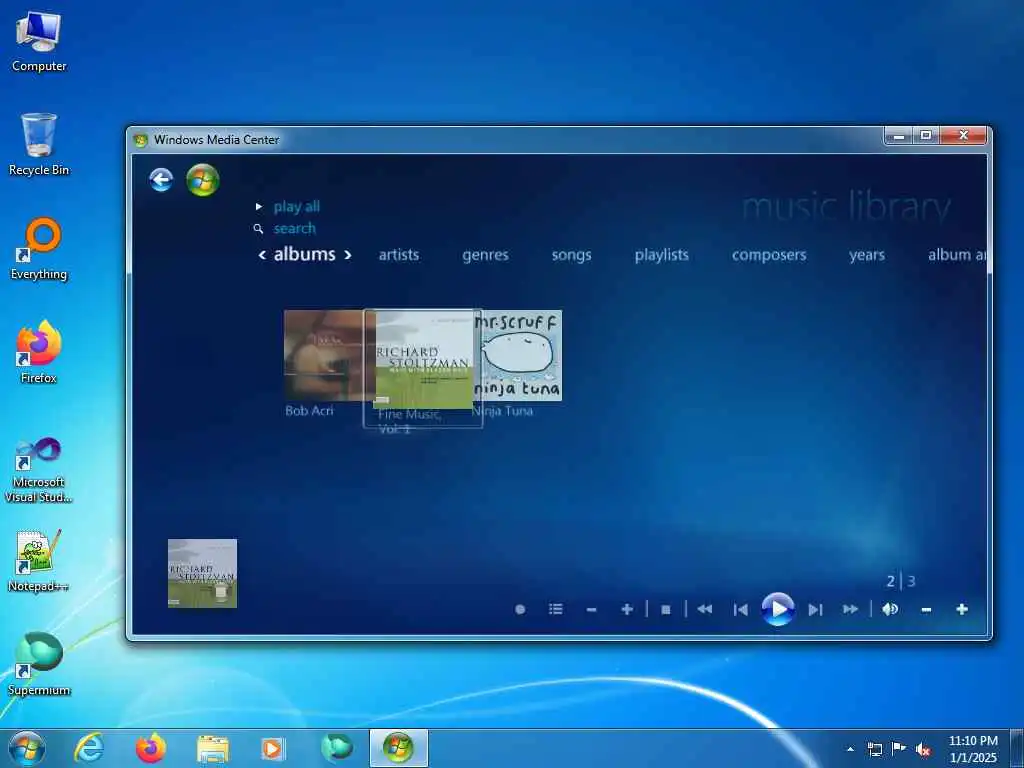1024x768 pixels.
Task: Select the Supermium desktop shortcut
Action: tap(39, 665)
